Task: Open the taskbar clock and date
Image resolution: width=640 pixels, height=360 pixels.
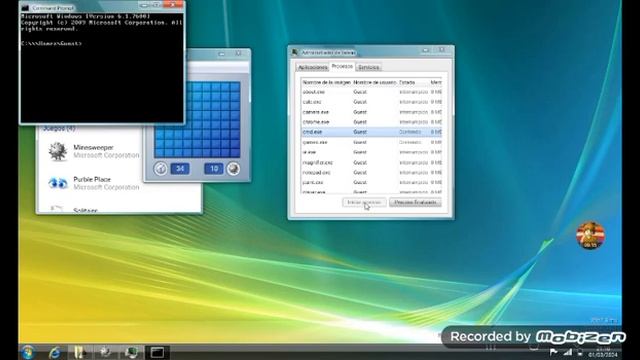Action: (x=603, y=352)
